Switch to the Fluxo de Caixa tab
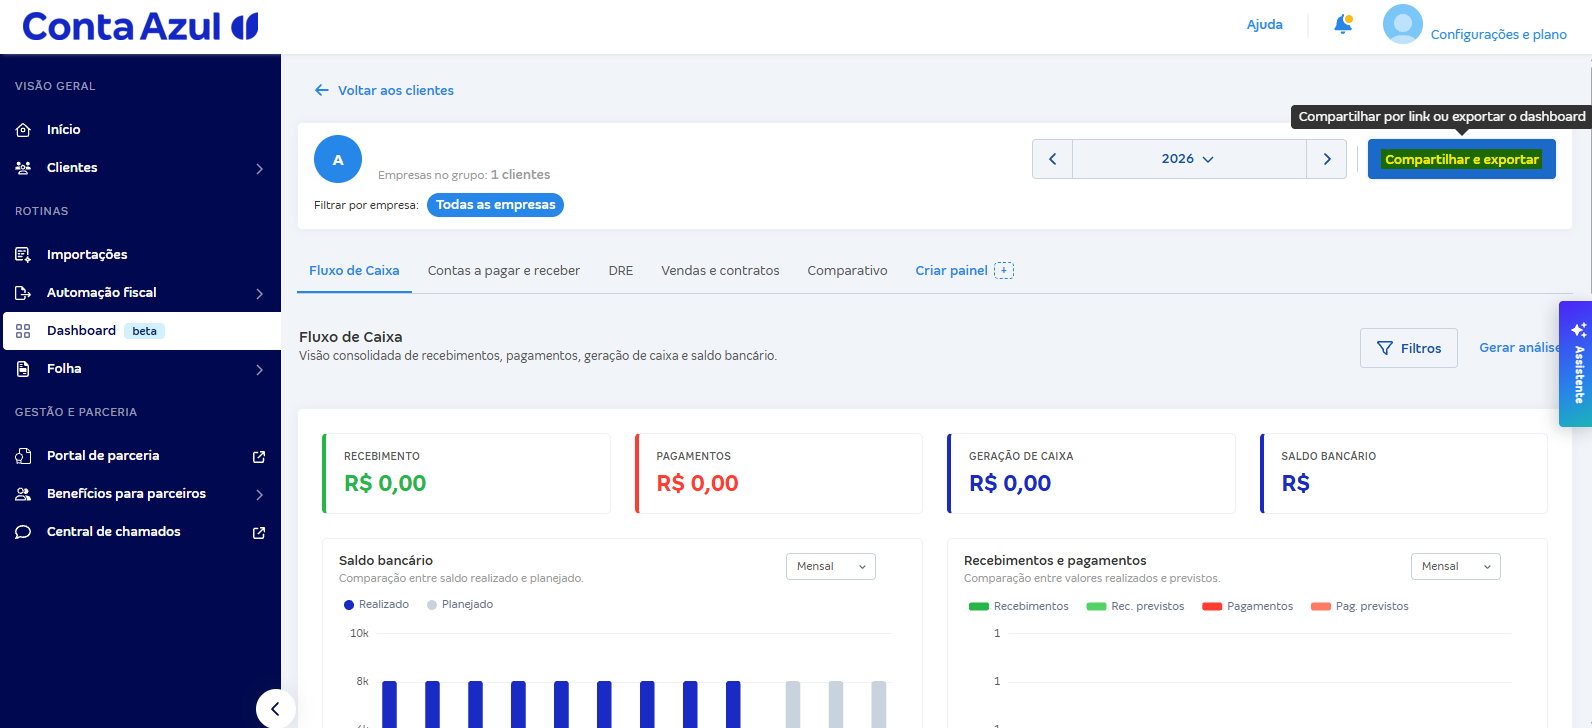This screenshot has width=1592, height=728. (354, 271)
